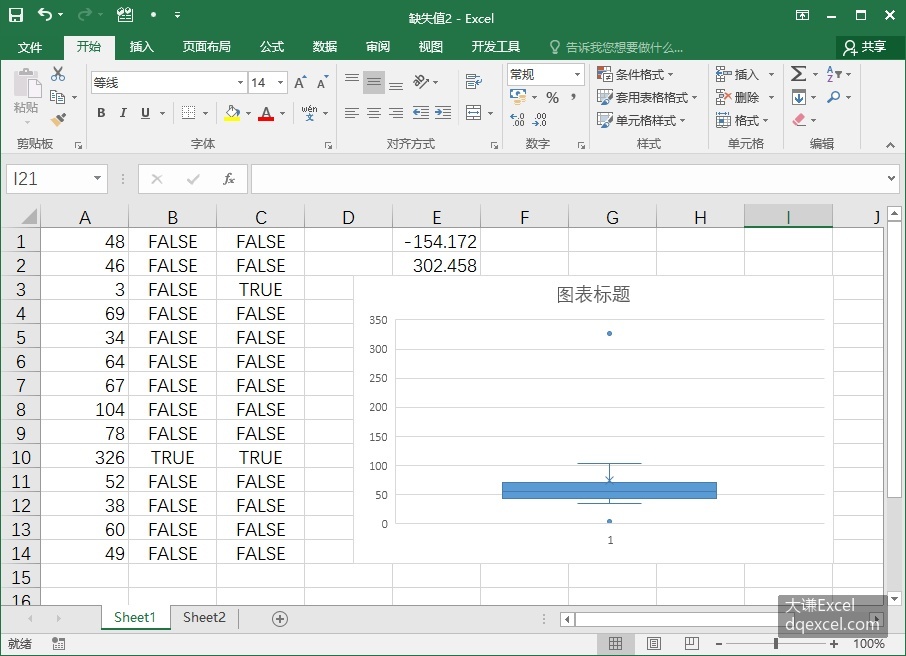Click the Fill down arrow icon

coord(799,97)
